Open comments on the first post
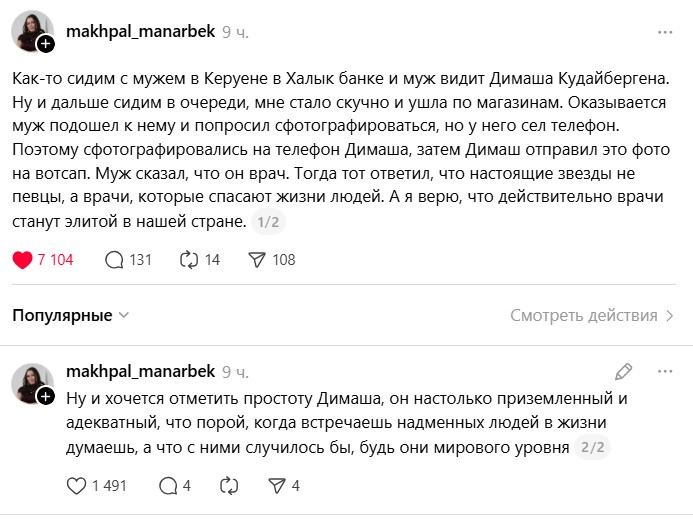693x525 pixels. tap(114, 260)
